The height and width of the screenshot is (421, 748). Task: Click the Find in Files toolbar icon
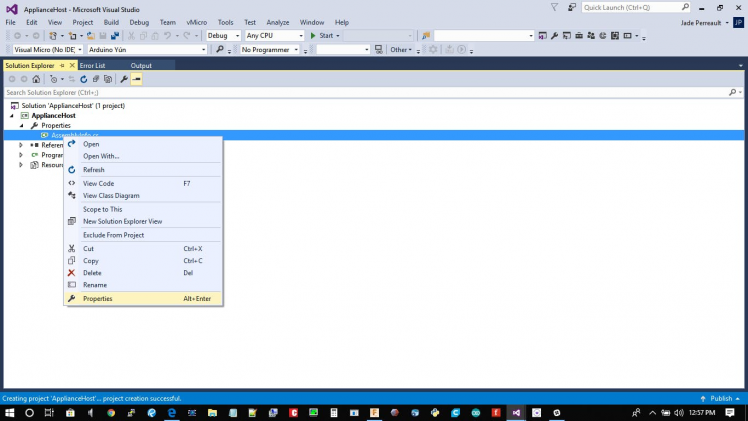[426, 36]
